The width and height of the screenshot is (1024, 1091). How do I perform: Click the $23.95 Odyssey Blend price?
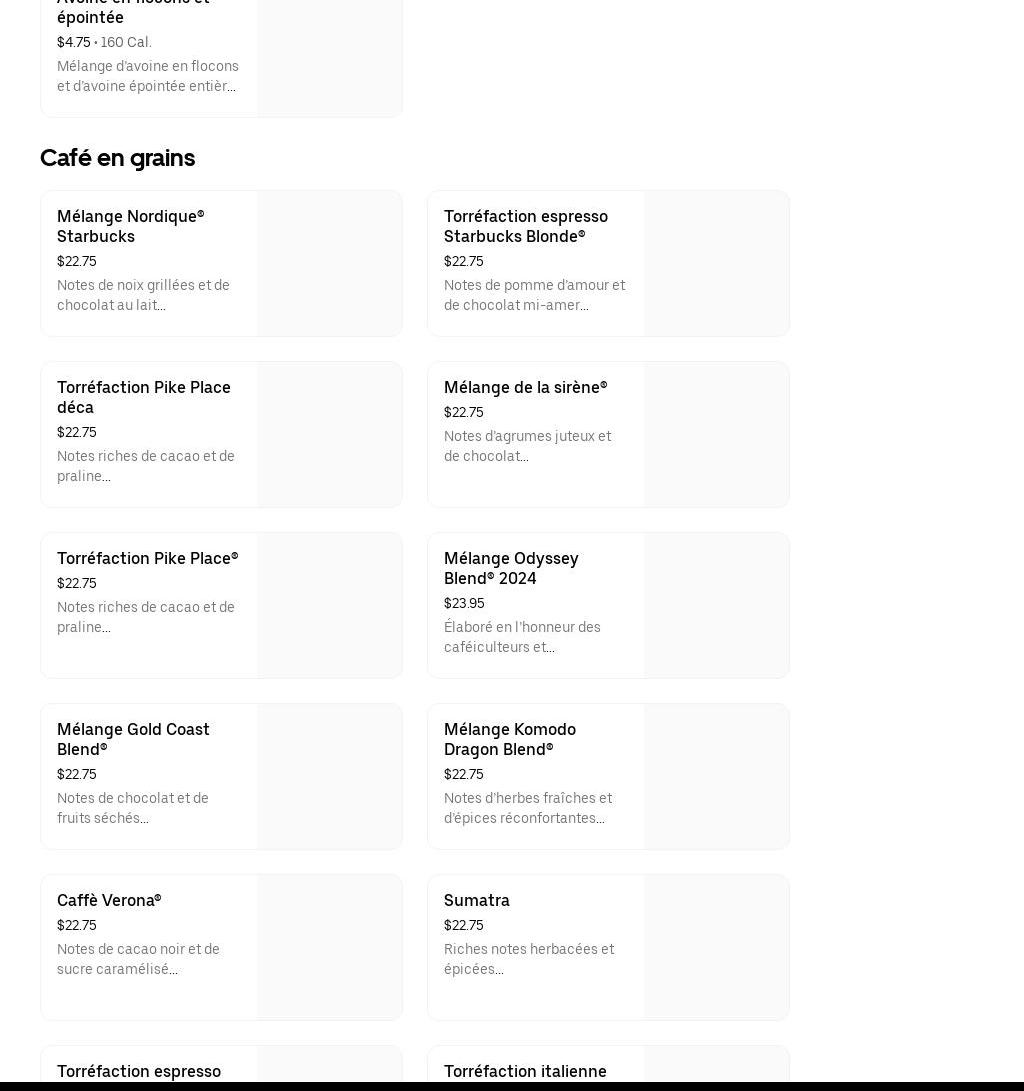point(464,603)
